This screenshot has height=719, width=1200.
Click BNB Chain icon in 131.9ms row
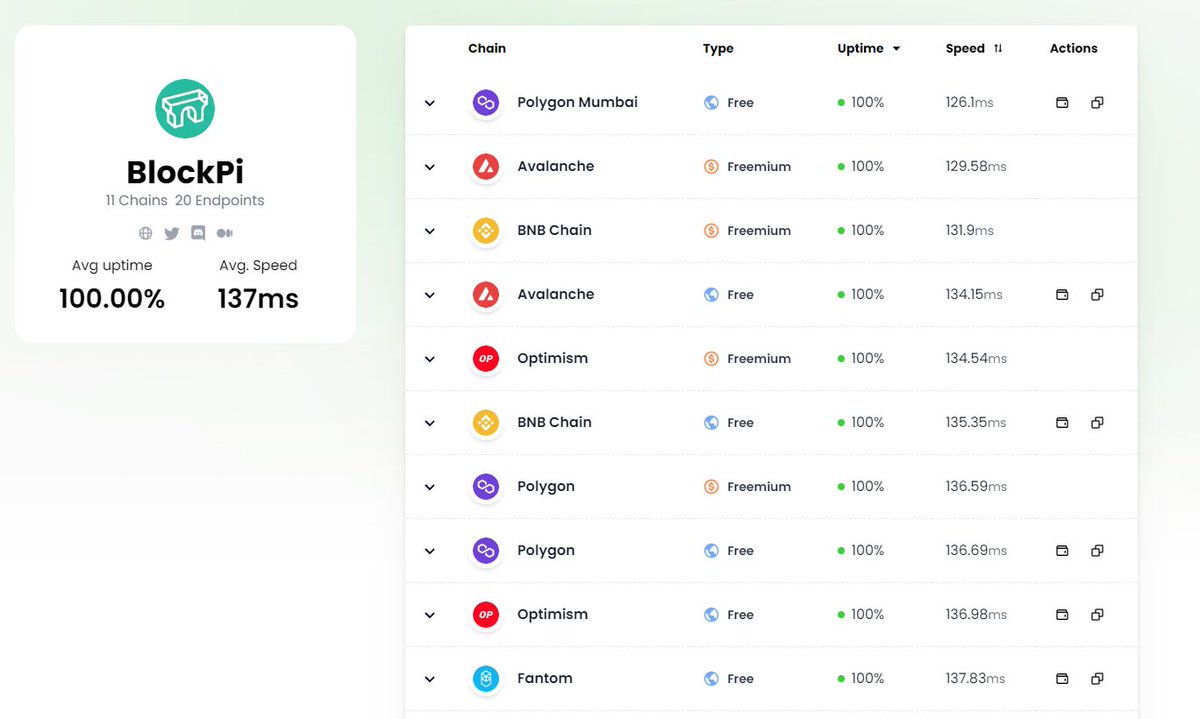tap(486, 230)
